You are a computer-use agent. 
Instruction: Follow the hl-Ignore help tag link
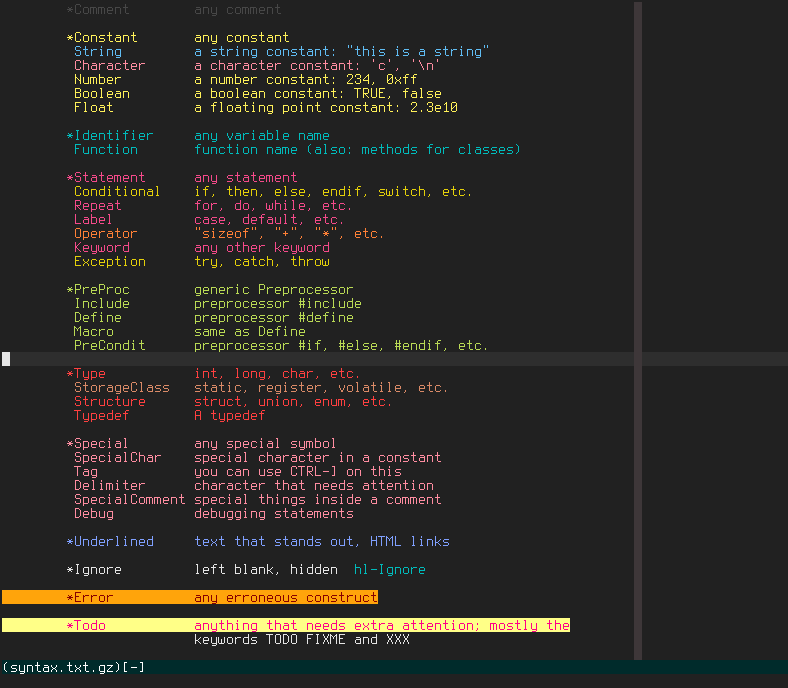click(x=389, y=570)
